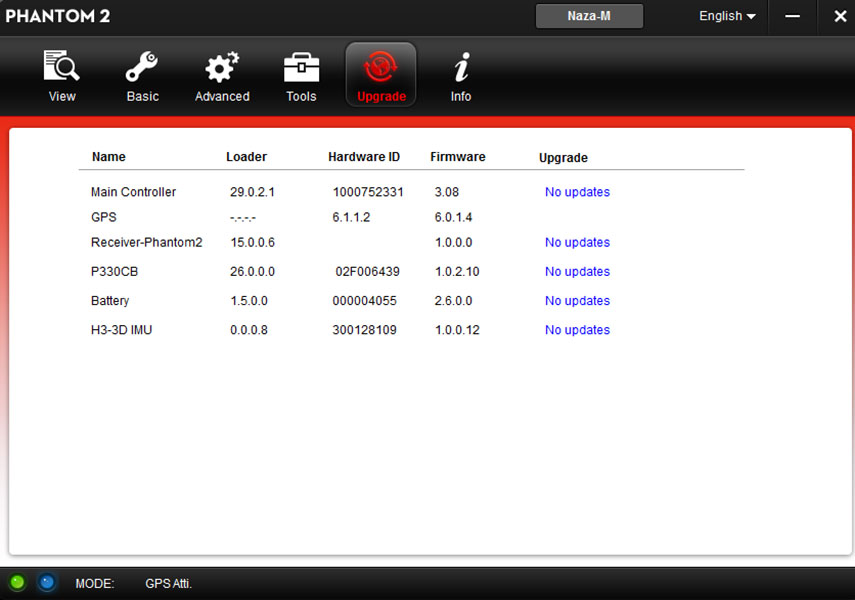The width and height of the screenshot is (855, 600).
Task: Open the Advanced gear settings
Action: click(x=222, y=76)
